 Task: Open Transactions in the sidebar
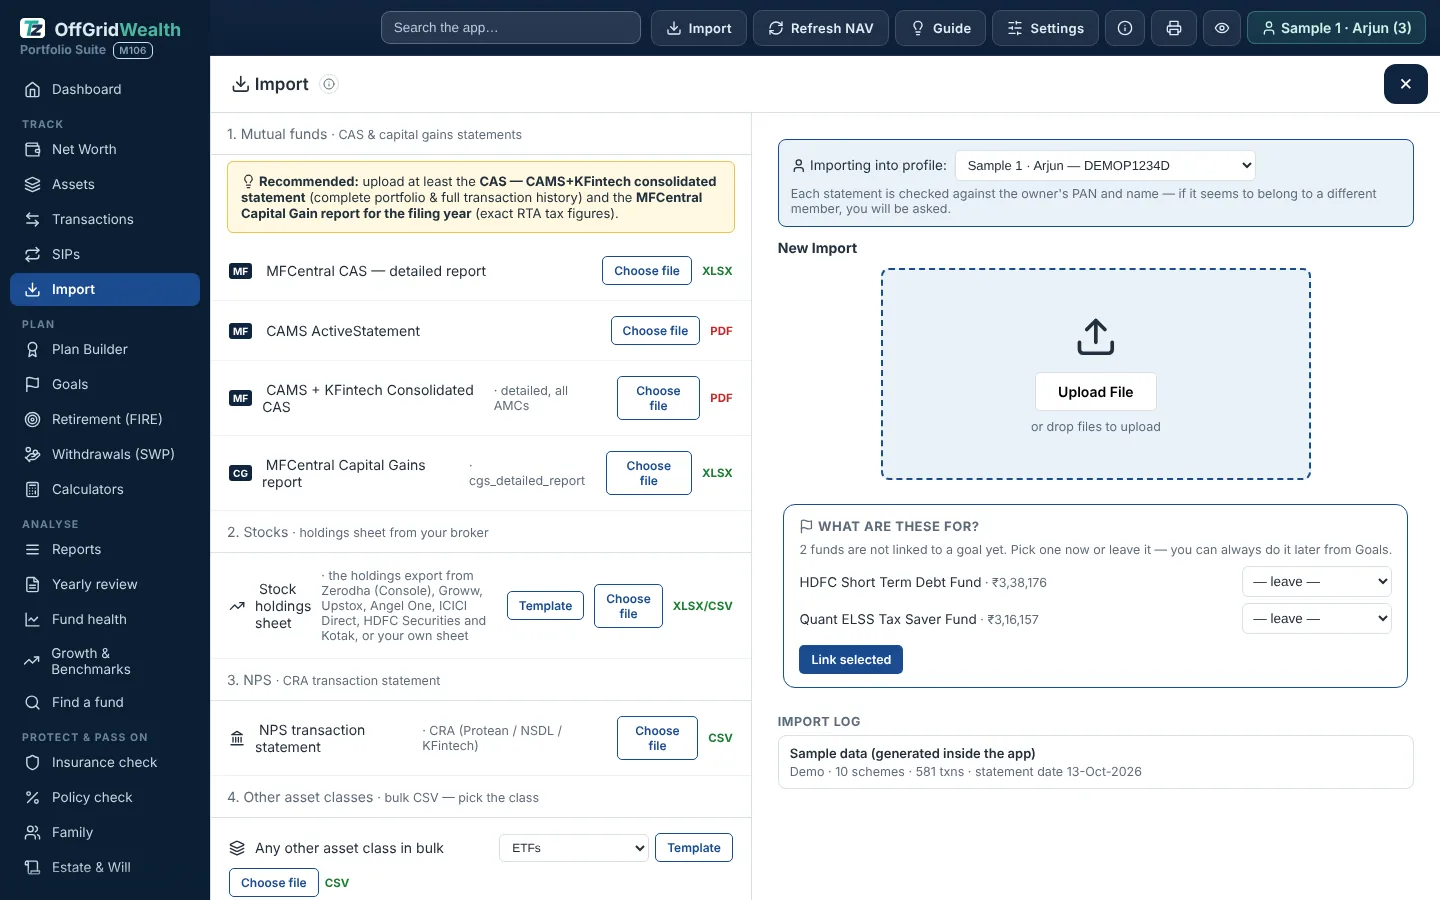click(105, 219)
